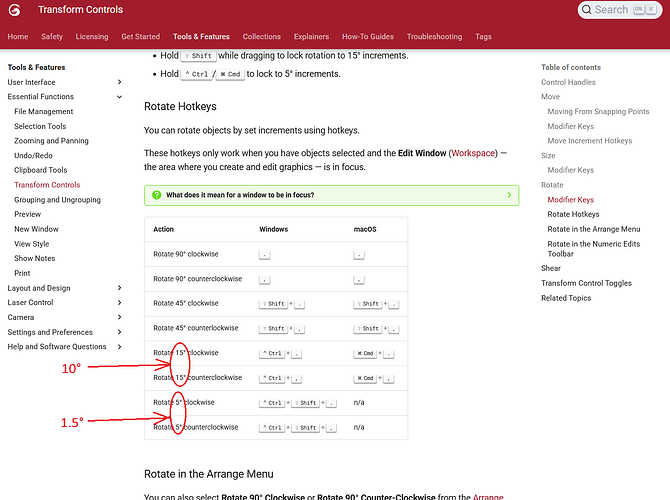The height and width of the screenshot is (500, 670).
Task: Switch to the Get Started tab
Action: (x=140, y=37)
